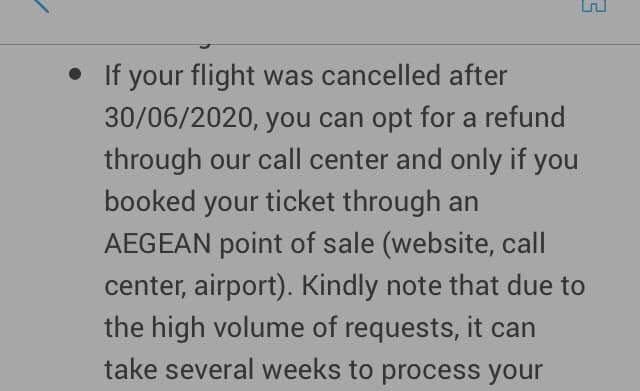The height and width of the screenshot is (391, 640).
Task: Tap 'If your flight was cancelled after' line
Action: click(x=306, y=76)
